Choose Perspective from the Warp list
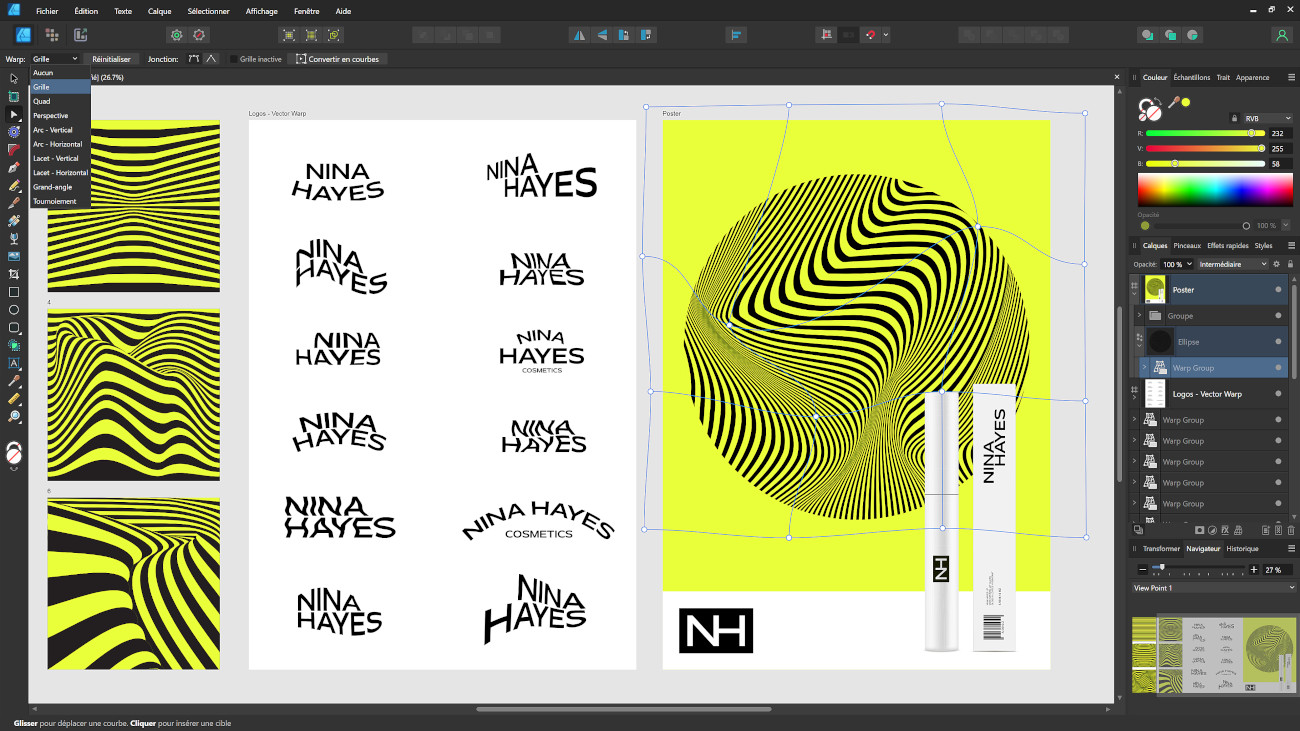The width and height of the screenshot is (1300, 731). click(51, 116)
